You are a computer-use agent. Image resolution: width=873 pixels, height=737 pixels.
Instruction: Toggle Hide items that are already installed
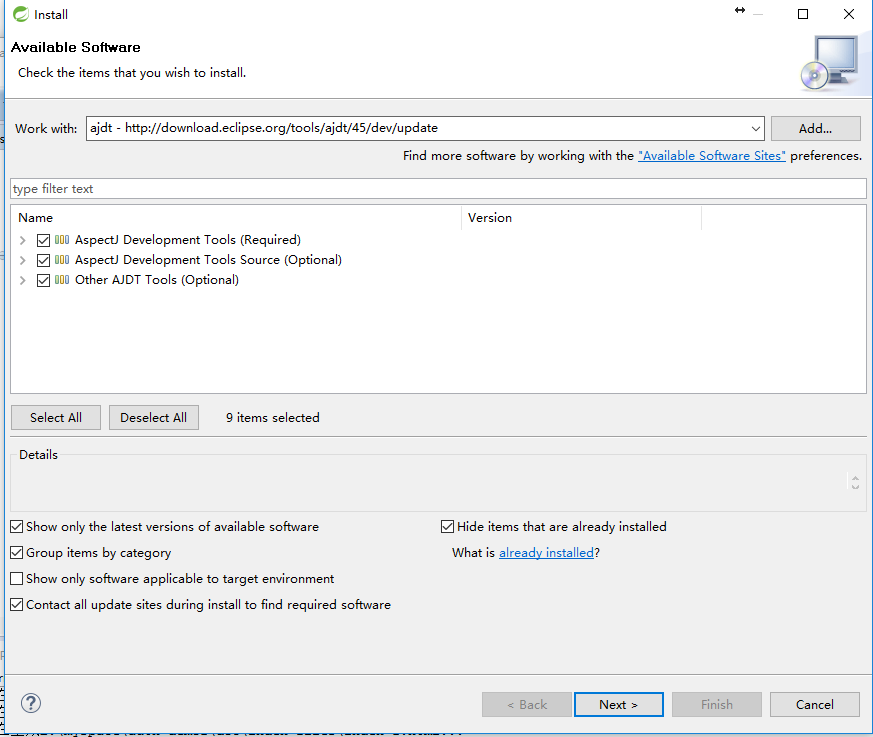[447, 527]
